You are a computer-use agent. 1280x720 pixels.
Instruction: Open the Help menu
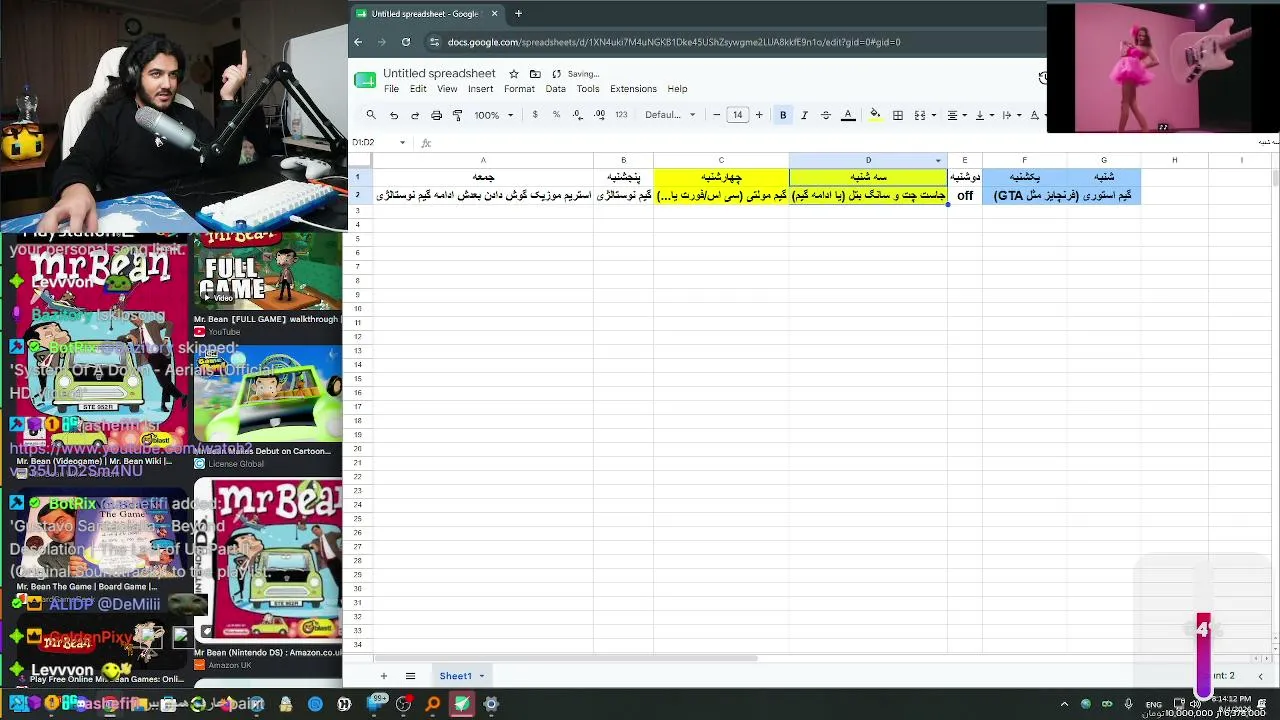[677, 89]
